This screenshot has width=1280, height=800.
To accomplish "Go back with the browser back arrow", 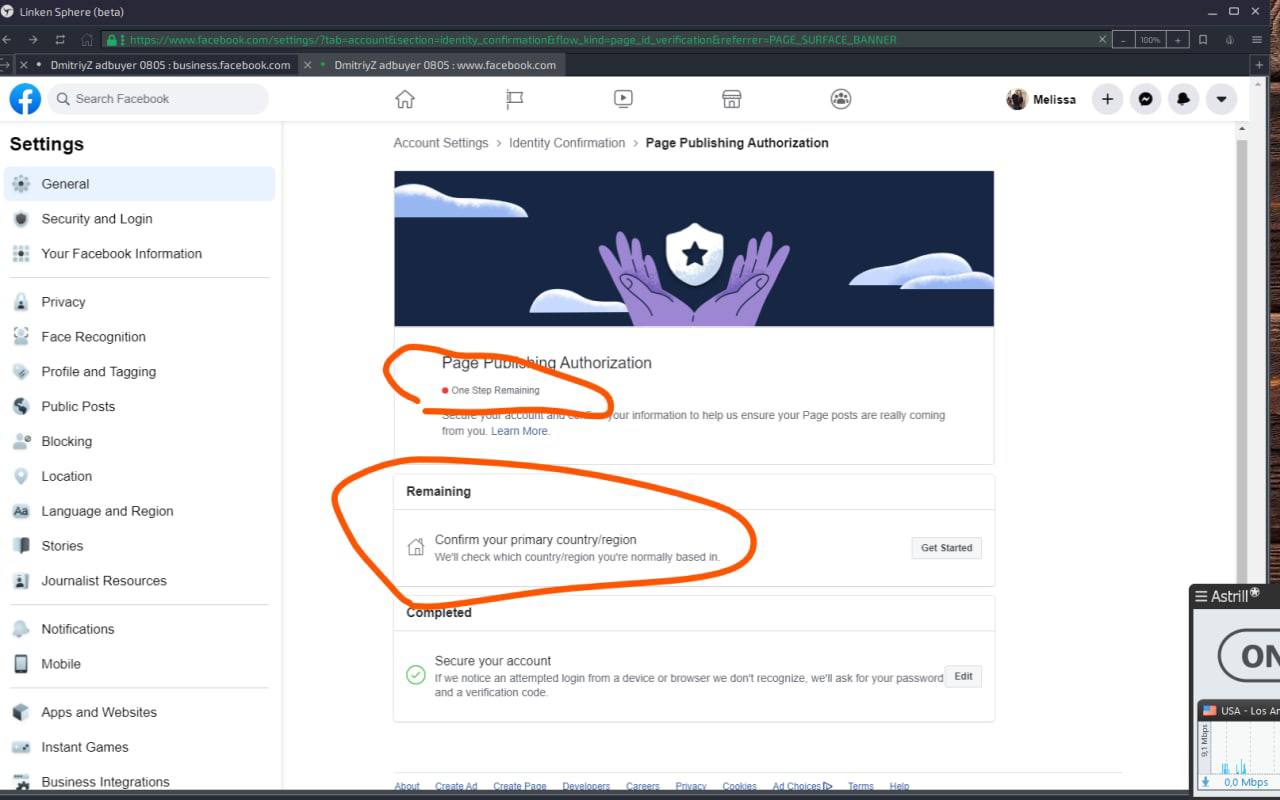I will [6, 40].
